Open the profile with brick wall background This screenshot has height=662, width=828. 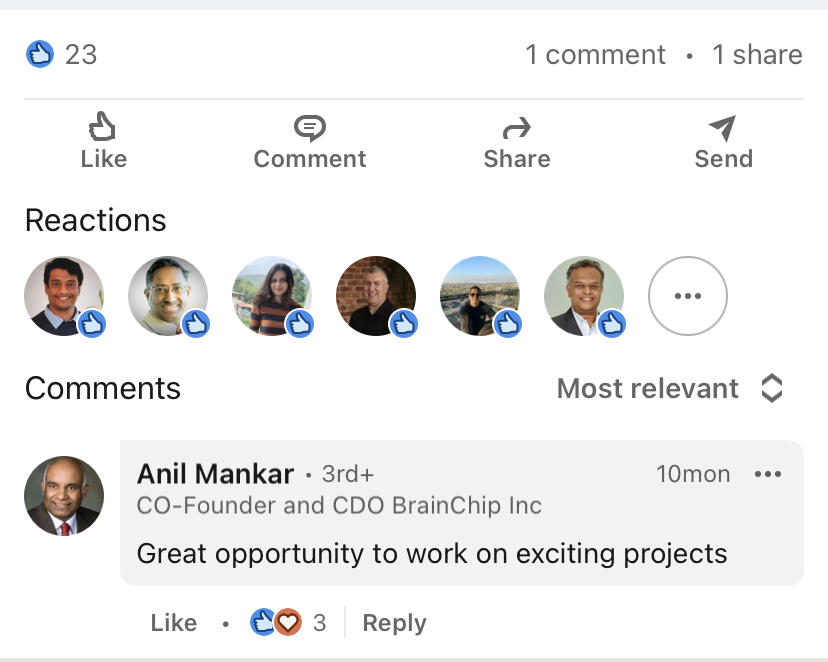click(x=376, y=296)
